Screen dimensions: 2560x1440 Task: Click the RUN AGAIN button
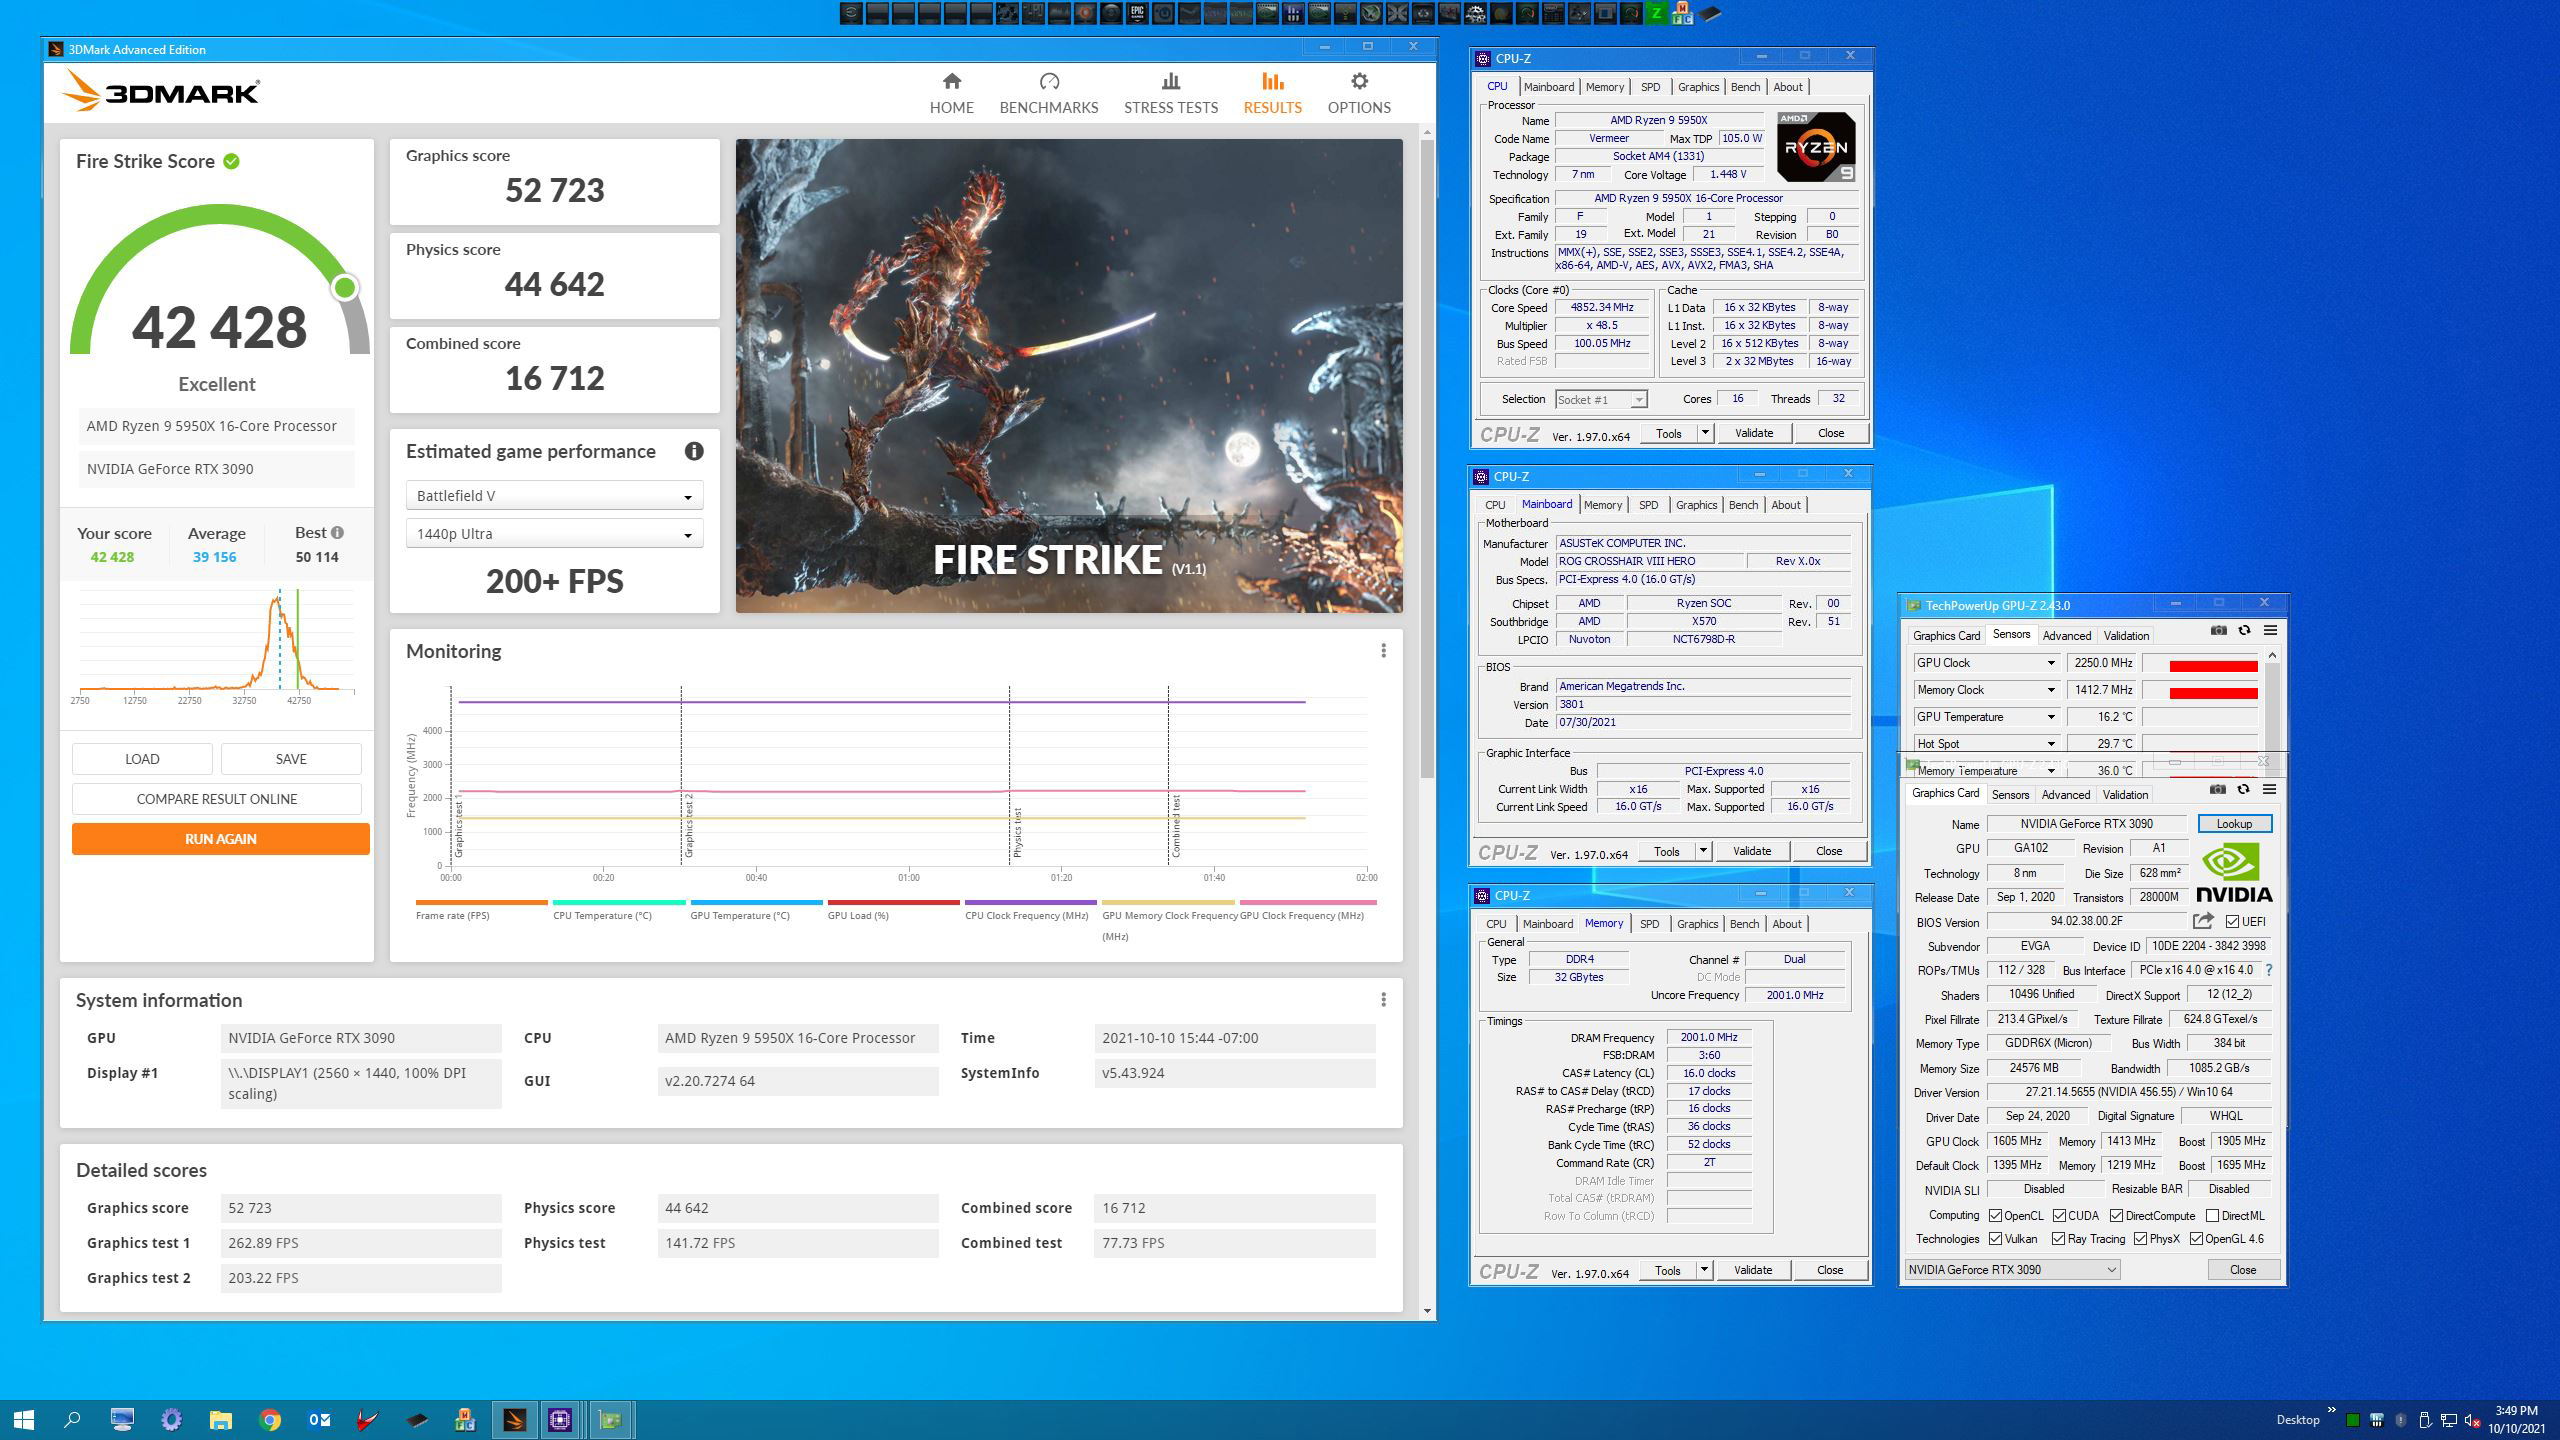click(x=220, y=839)
